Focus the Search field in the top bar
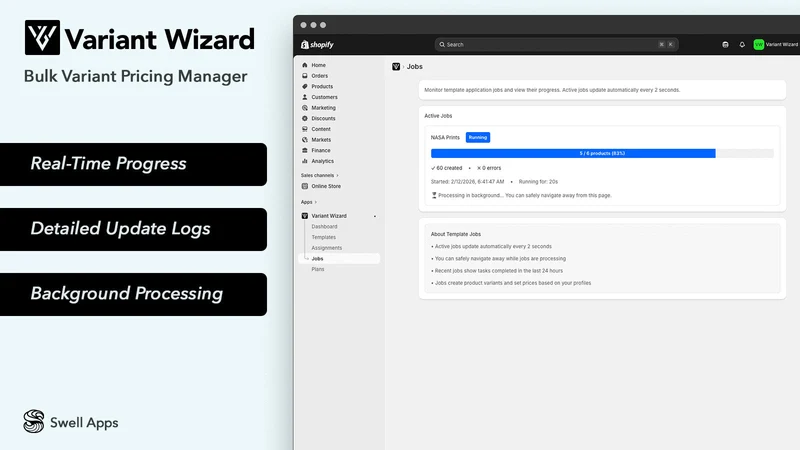This screenshot has height=450, width=800. coord(556,44)
